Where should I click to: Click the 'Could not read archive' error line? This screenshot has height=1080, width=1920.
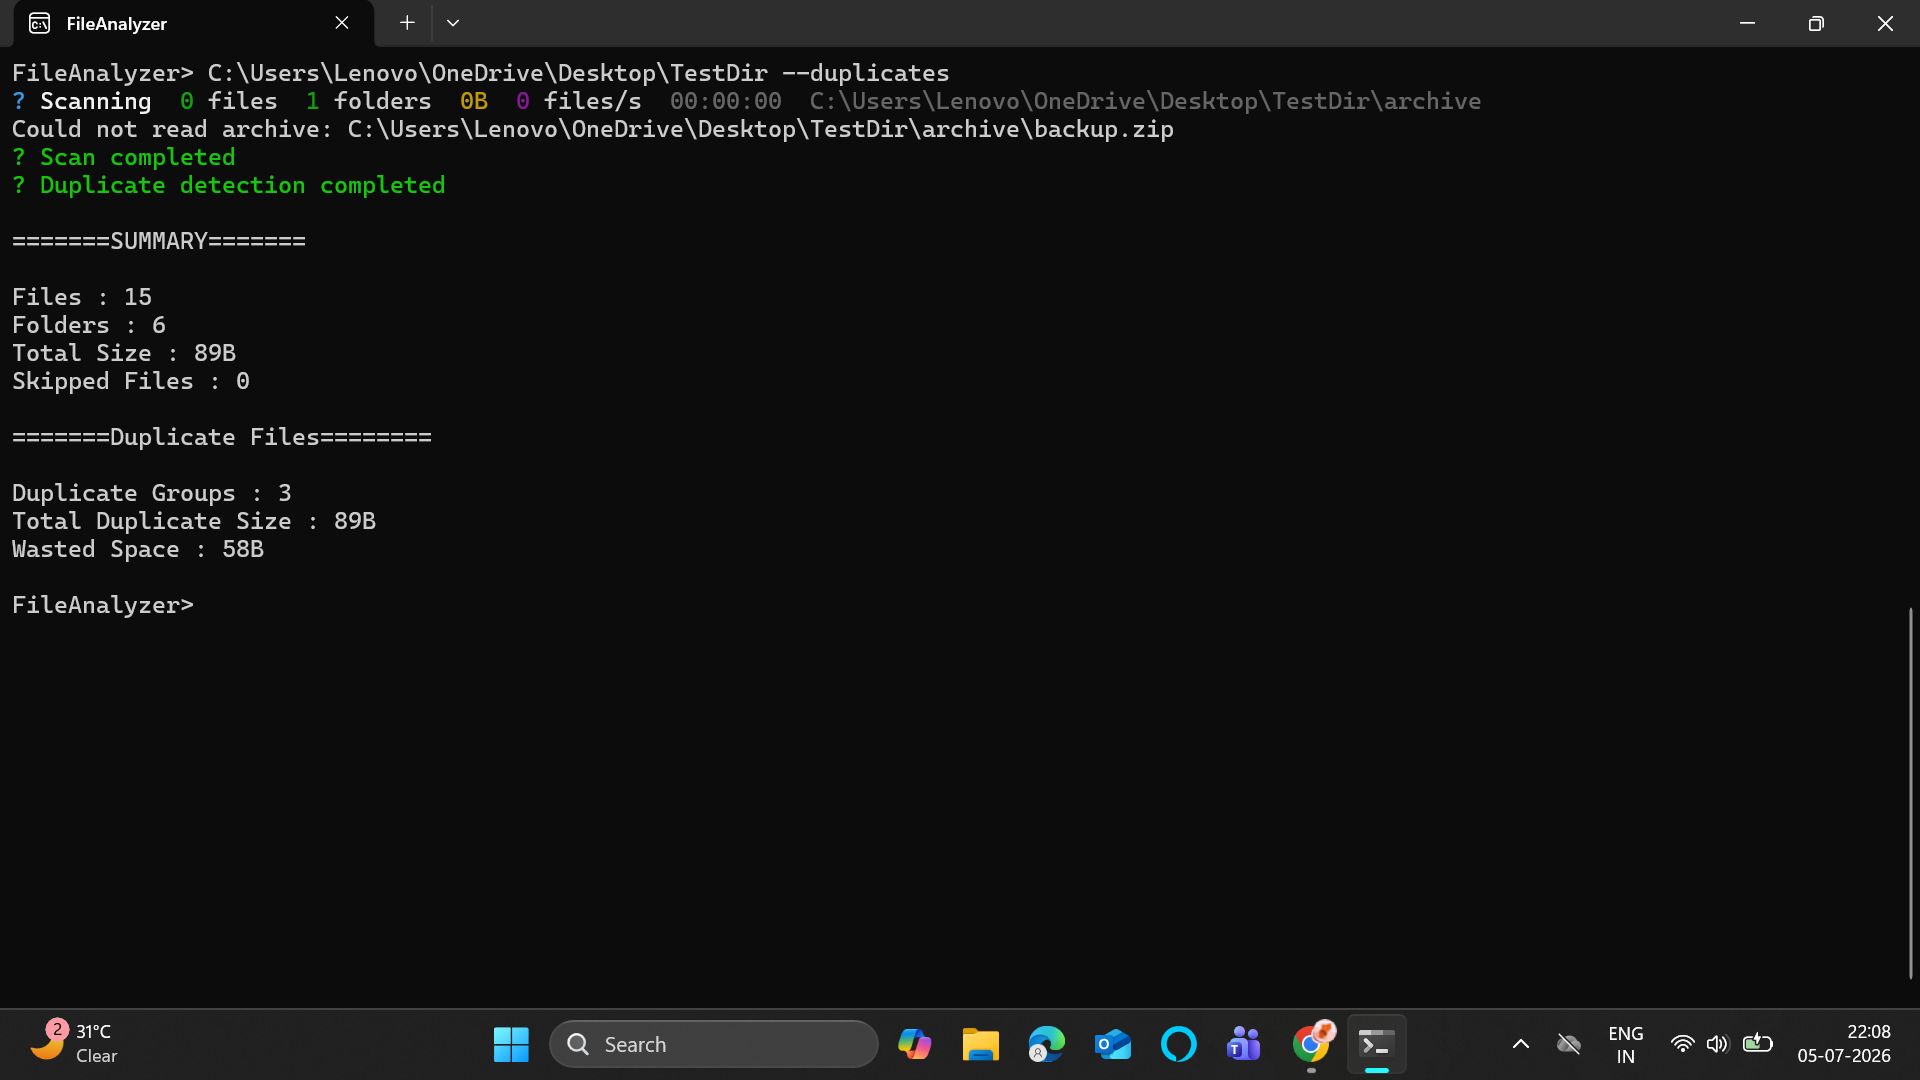click(x=593, y=129)
